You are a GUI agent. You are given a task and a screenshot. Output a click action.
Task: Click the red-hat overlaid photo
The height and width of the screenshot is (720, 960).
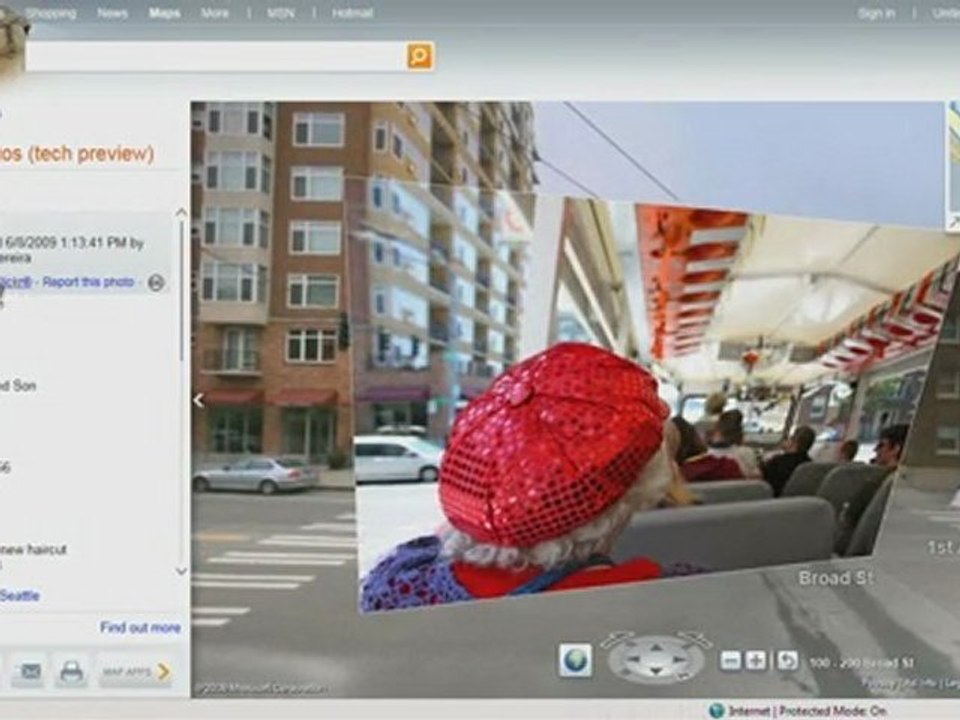click(x=624, y=404)
